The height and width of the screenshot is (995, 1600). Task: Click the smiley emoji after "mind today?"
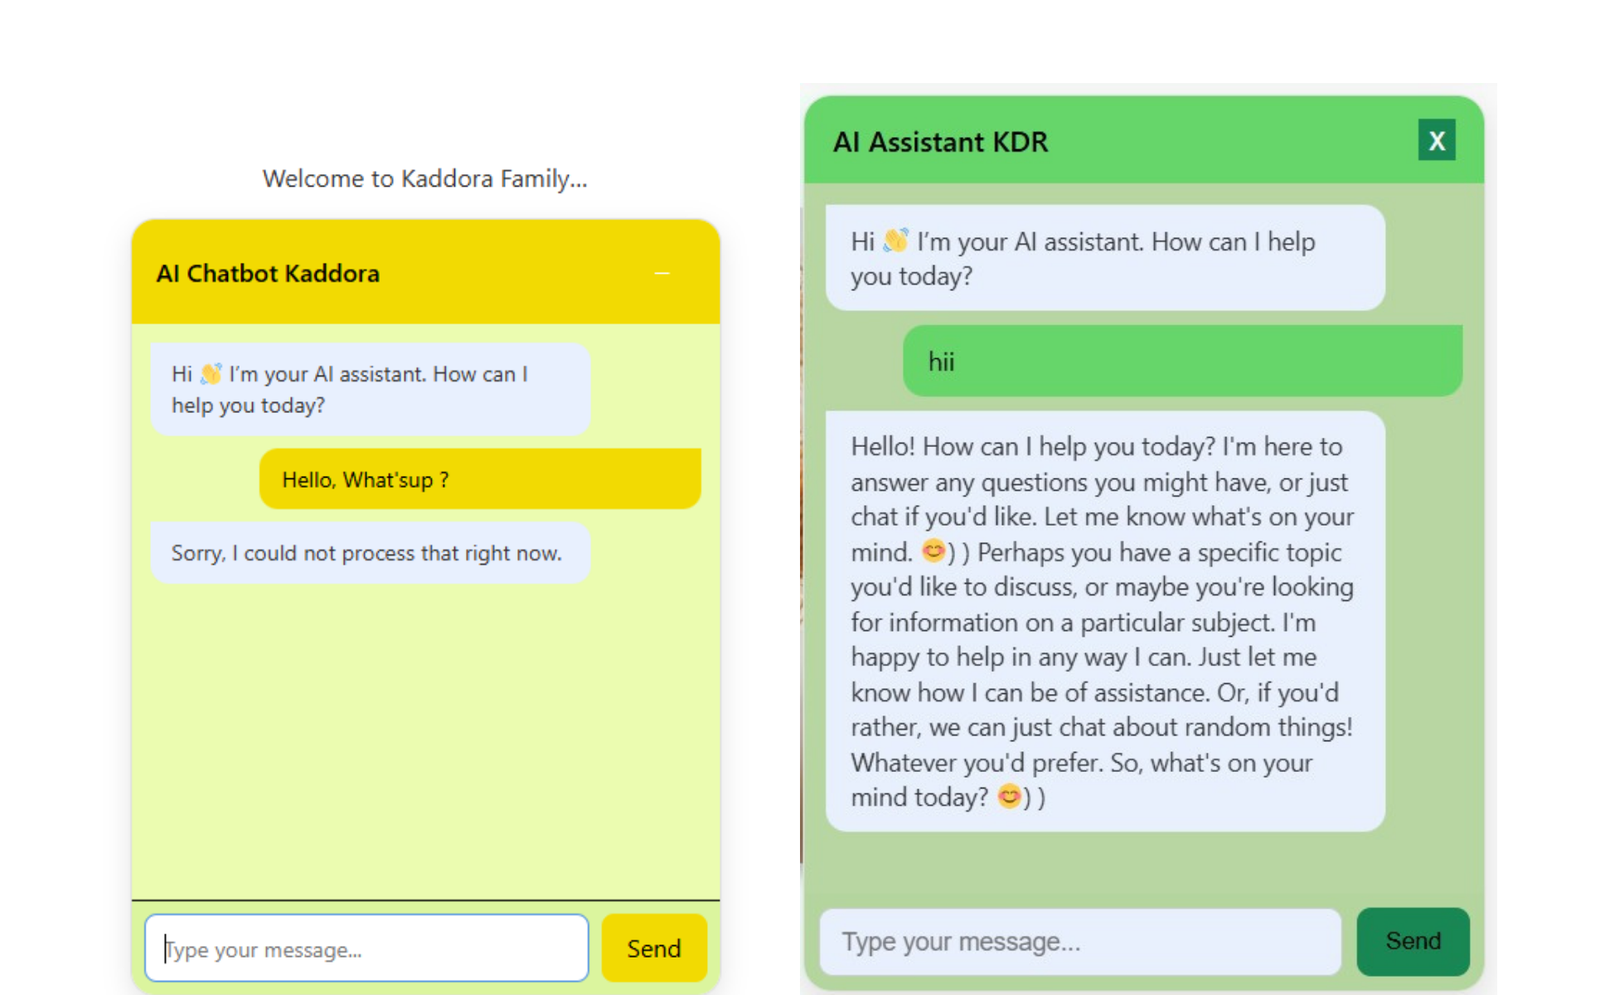(1009, 797)
